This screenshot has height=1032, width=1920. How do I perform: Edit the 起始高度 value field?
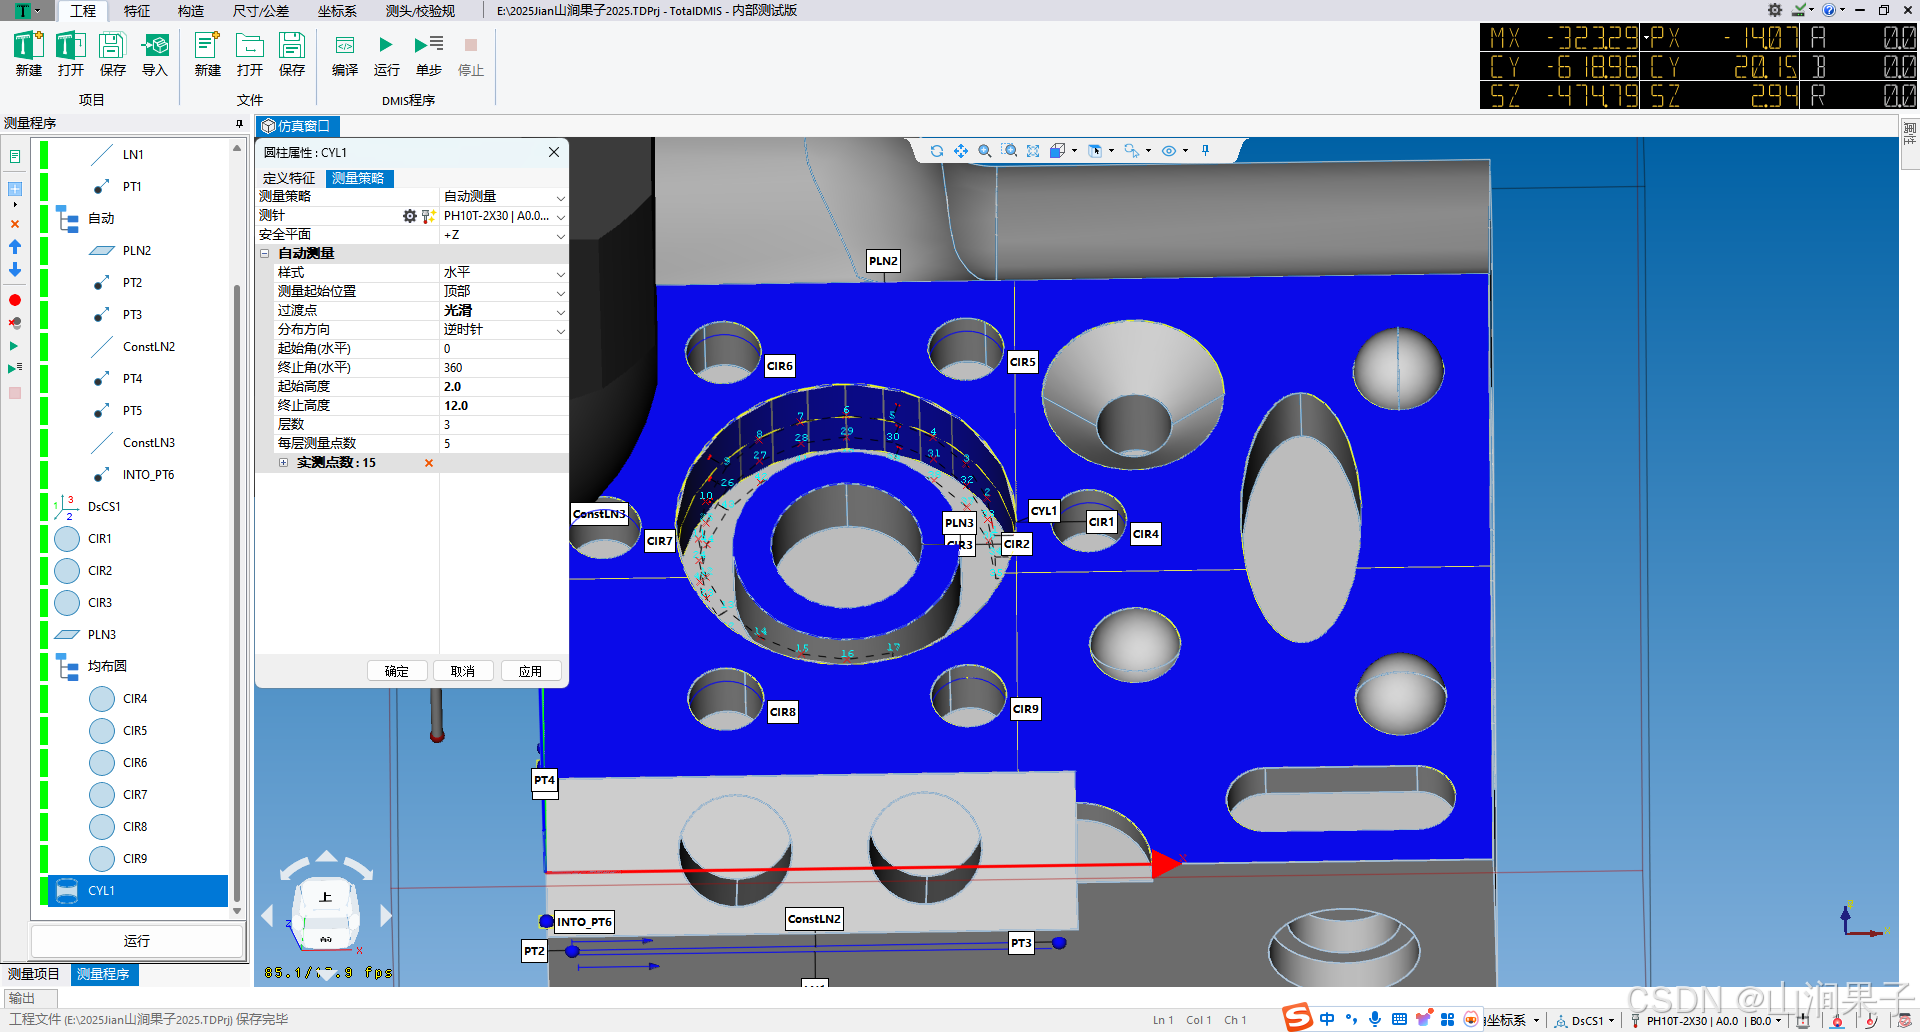point(503,387)
